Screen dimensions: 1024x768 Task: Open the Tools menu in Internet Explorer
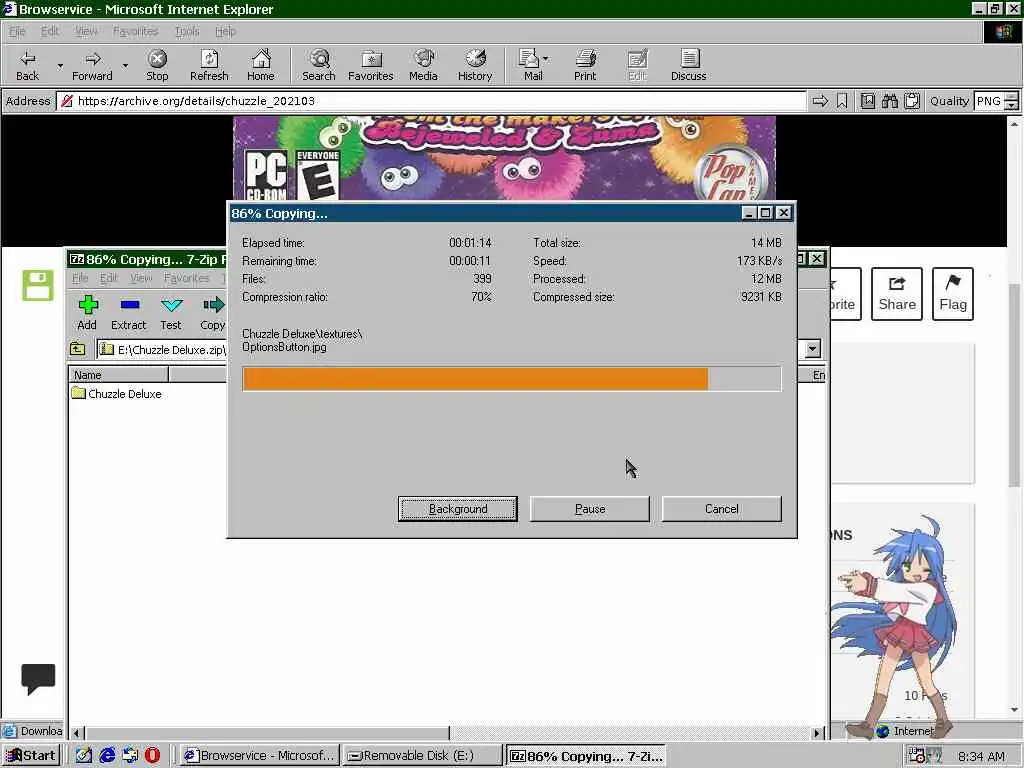click(x=187, y=31)
